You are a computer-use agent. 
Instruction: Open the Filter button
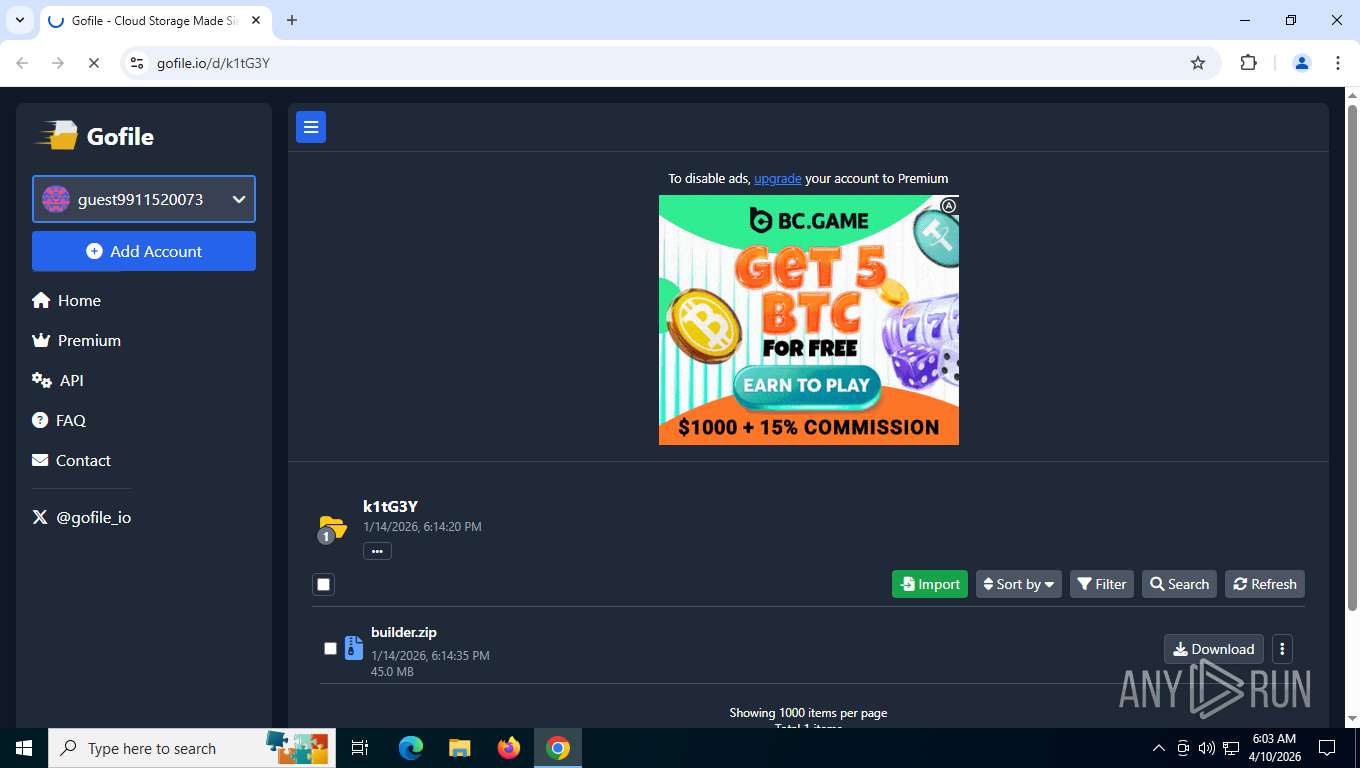pos(1102,584)
